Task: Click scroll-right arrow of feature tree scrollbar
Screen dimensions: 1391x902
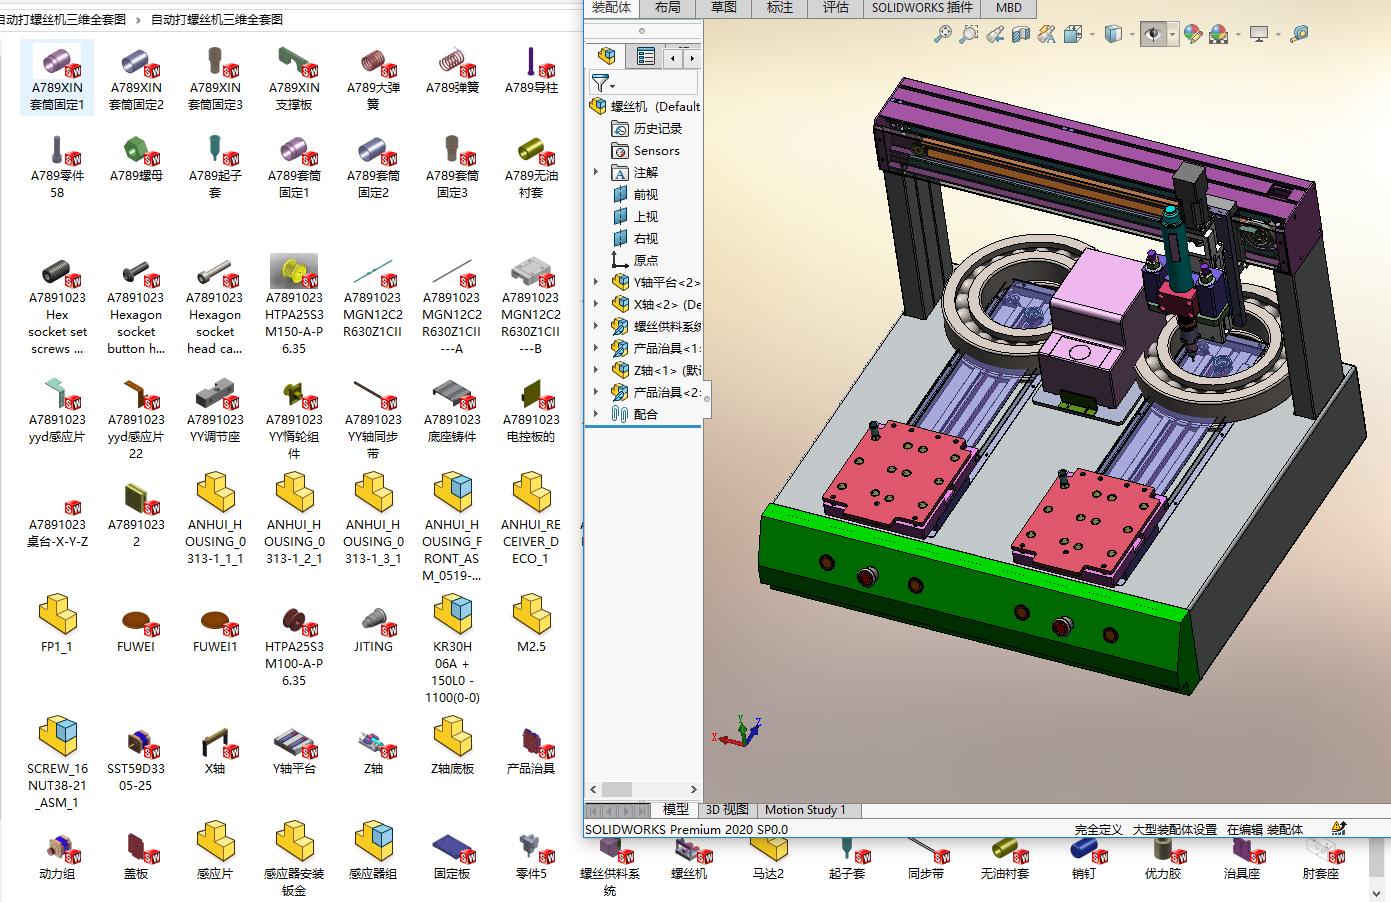Action: 694,789
